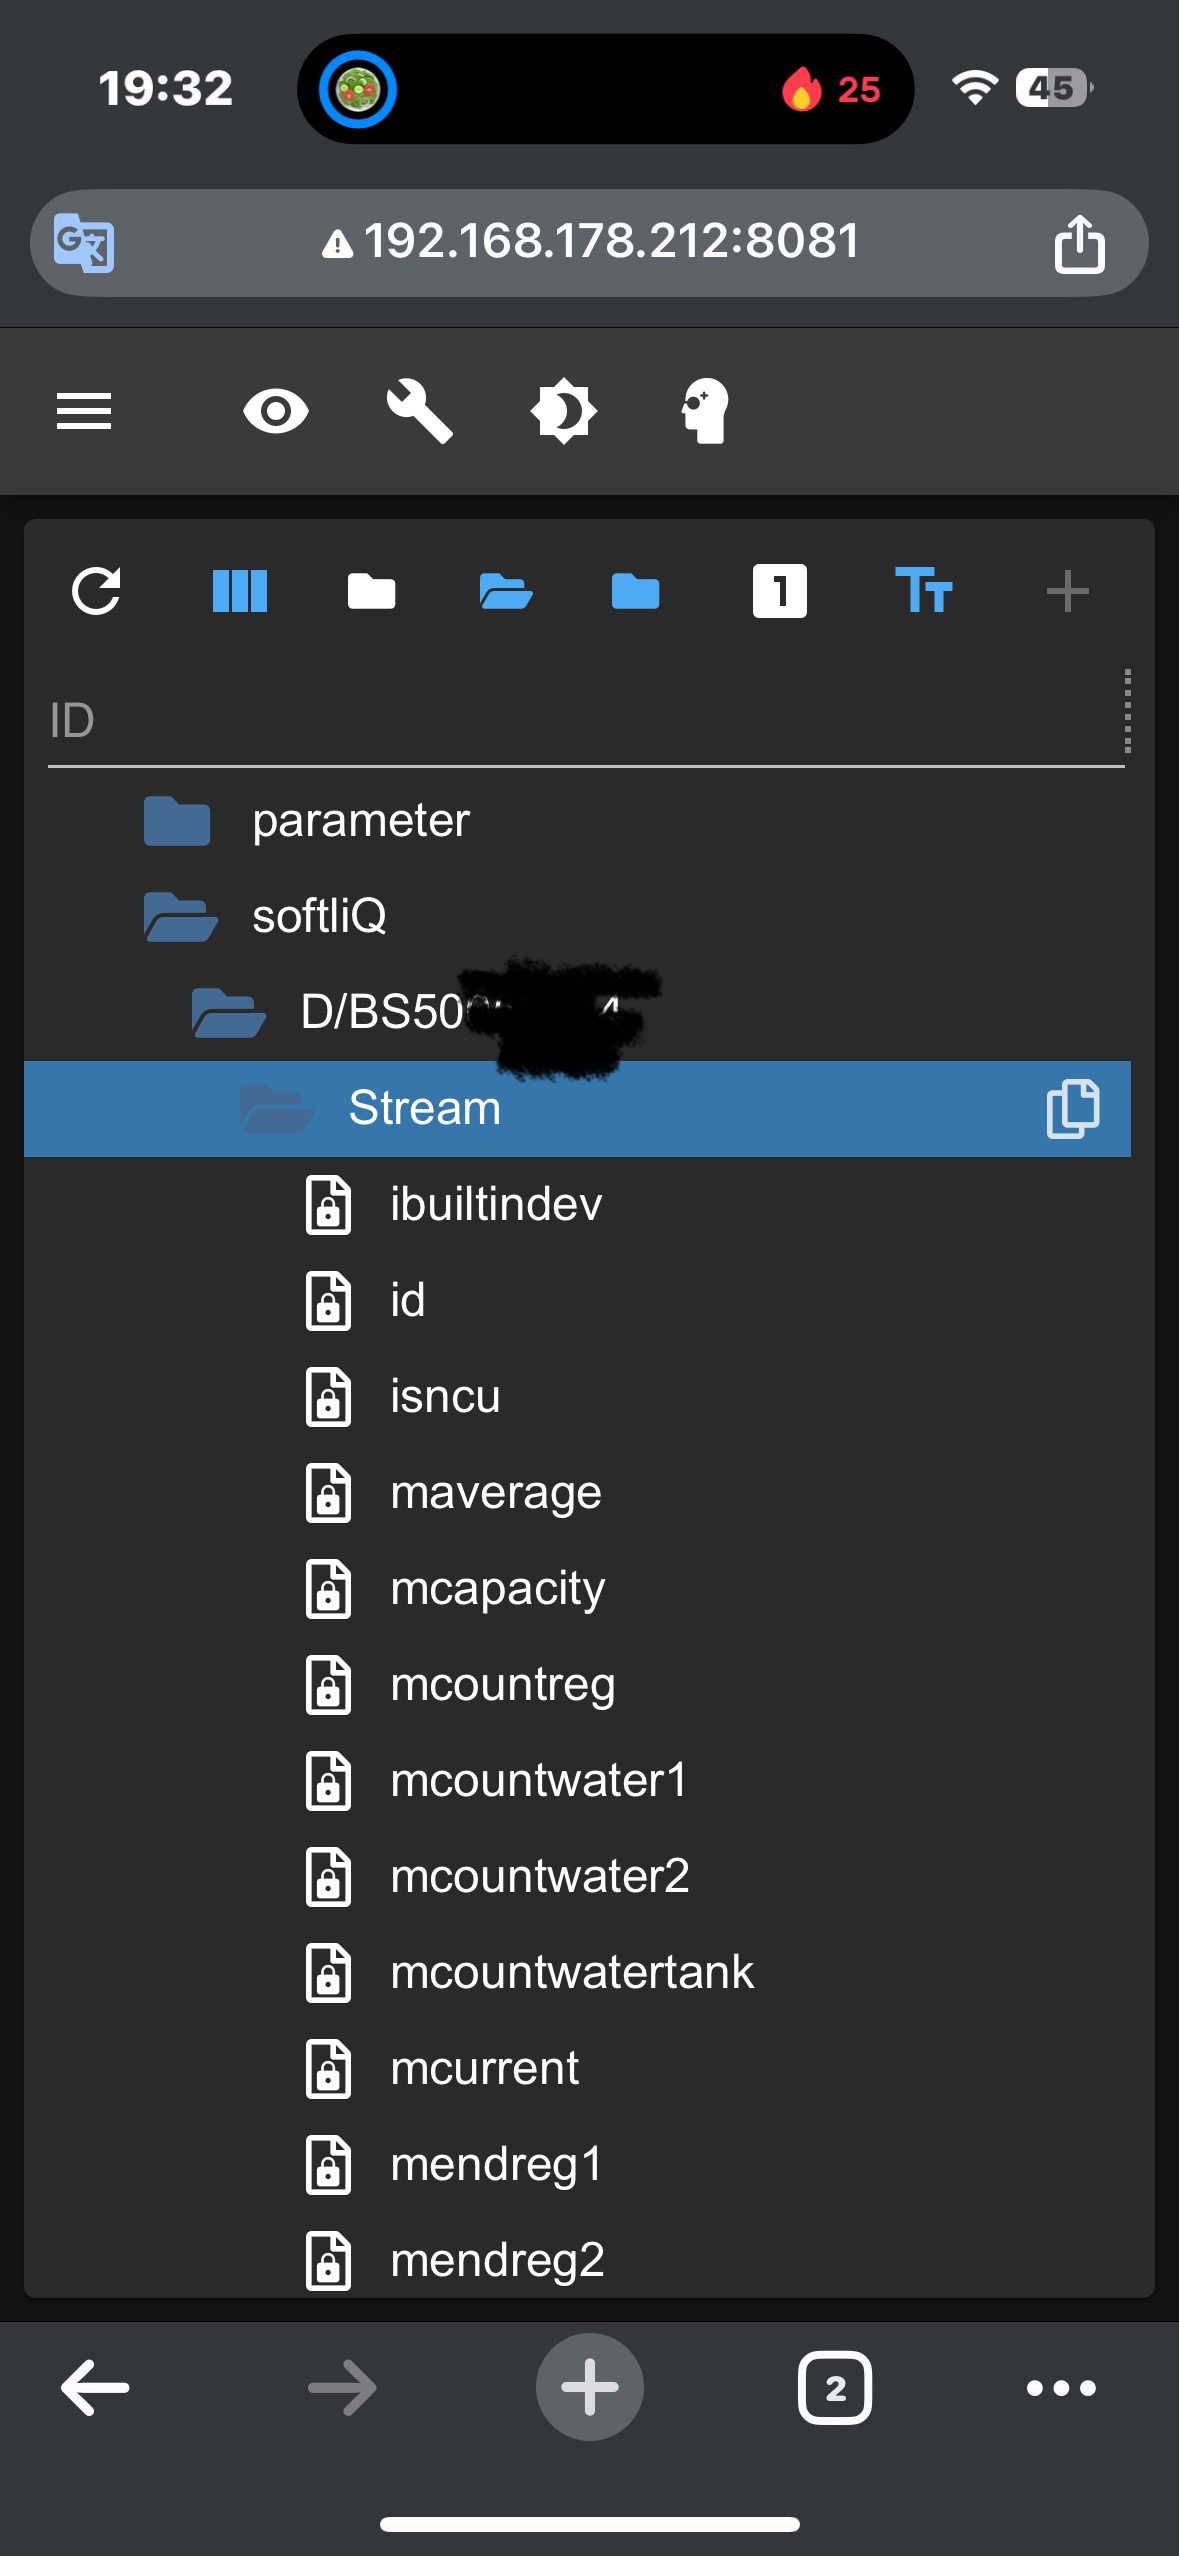Copy the Stream folder ID
This screenshot has width=1179, height=2556.
click(1073, 1108)
